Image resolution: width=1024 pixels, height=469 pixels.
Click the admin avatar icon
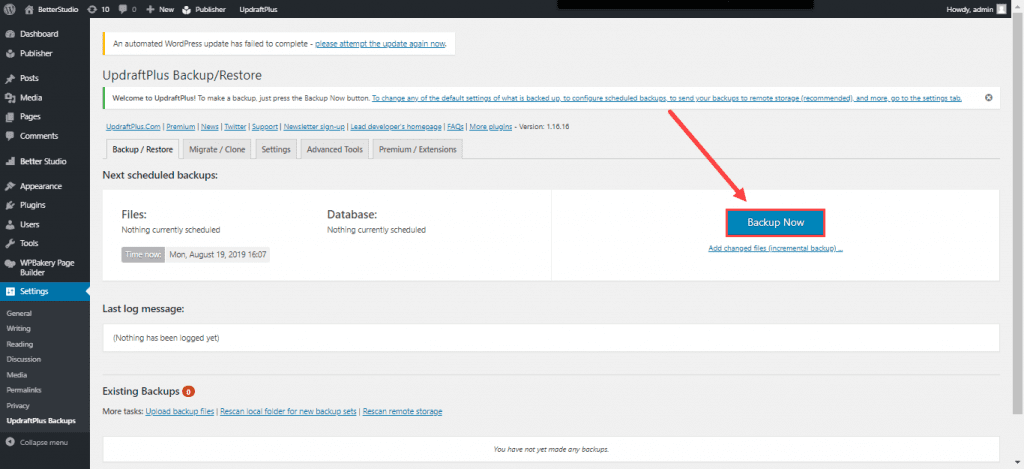pos(1001,10)
